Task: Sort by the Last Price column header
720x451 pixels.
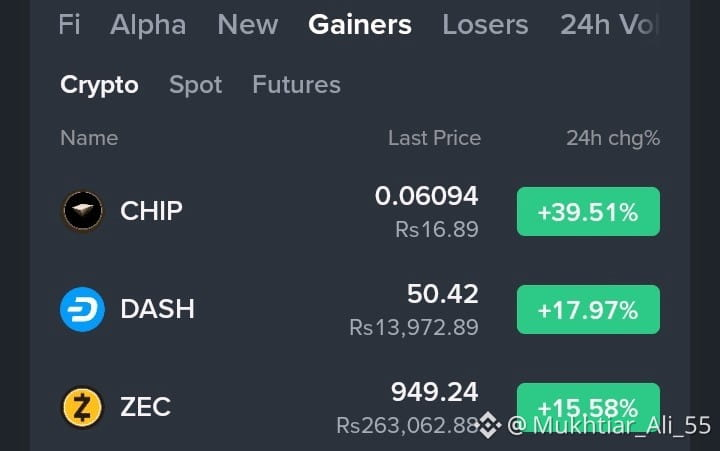Action: (x=434, y=138)
